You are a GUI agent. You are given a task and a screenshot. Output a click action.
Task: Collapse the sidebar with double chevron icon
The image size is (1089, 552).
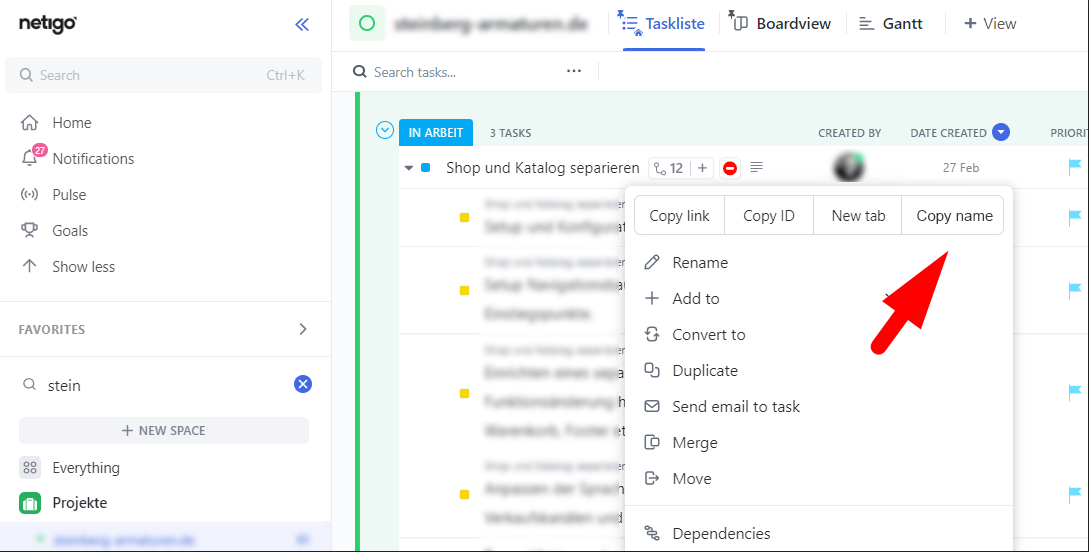tap(302, 25)
